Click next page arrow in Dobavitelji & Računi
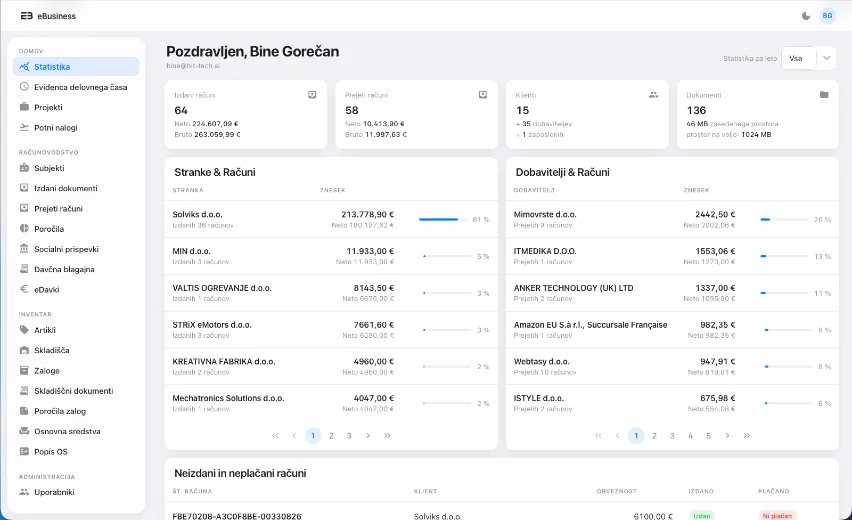 [x=728, y=436]
